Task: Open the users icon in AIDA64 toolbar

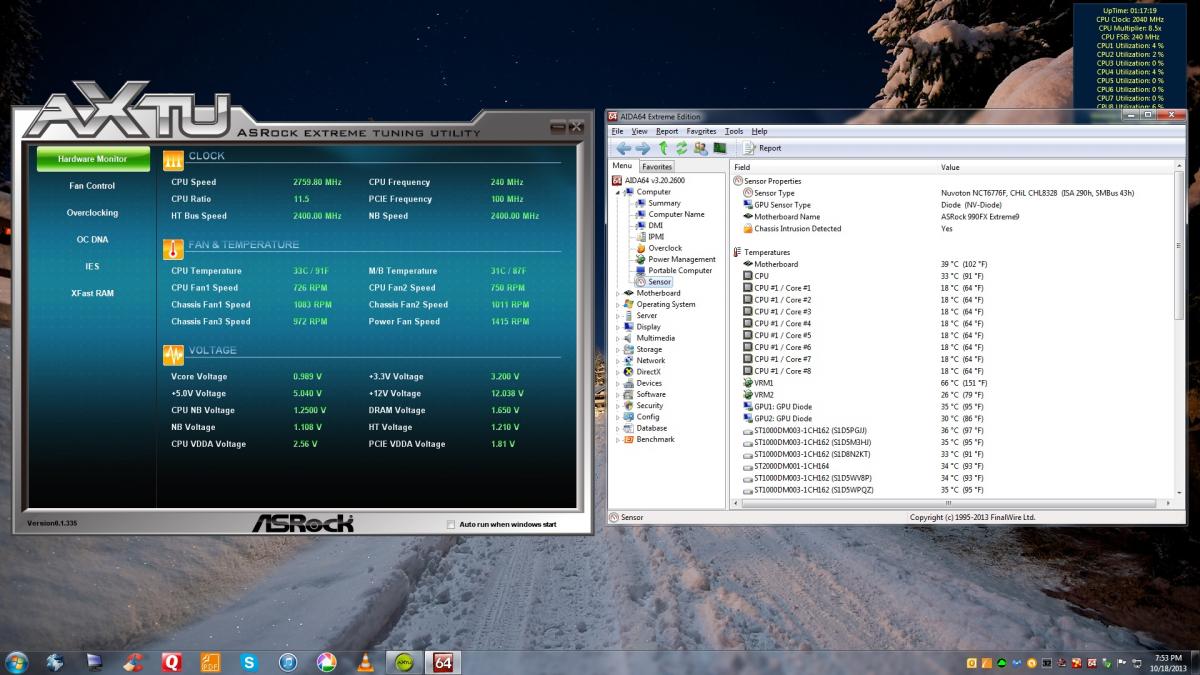Action: 700,148
